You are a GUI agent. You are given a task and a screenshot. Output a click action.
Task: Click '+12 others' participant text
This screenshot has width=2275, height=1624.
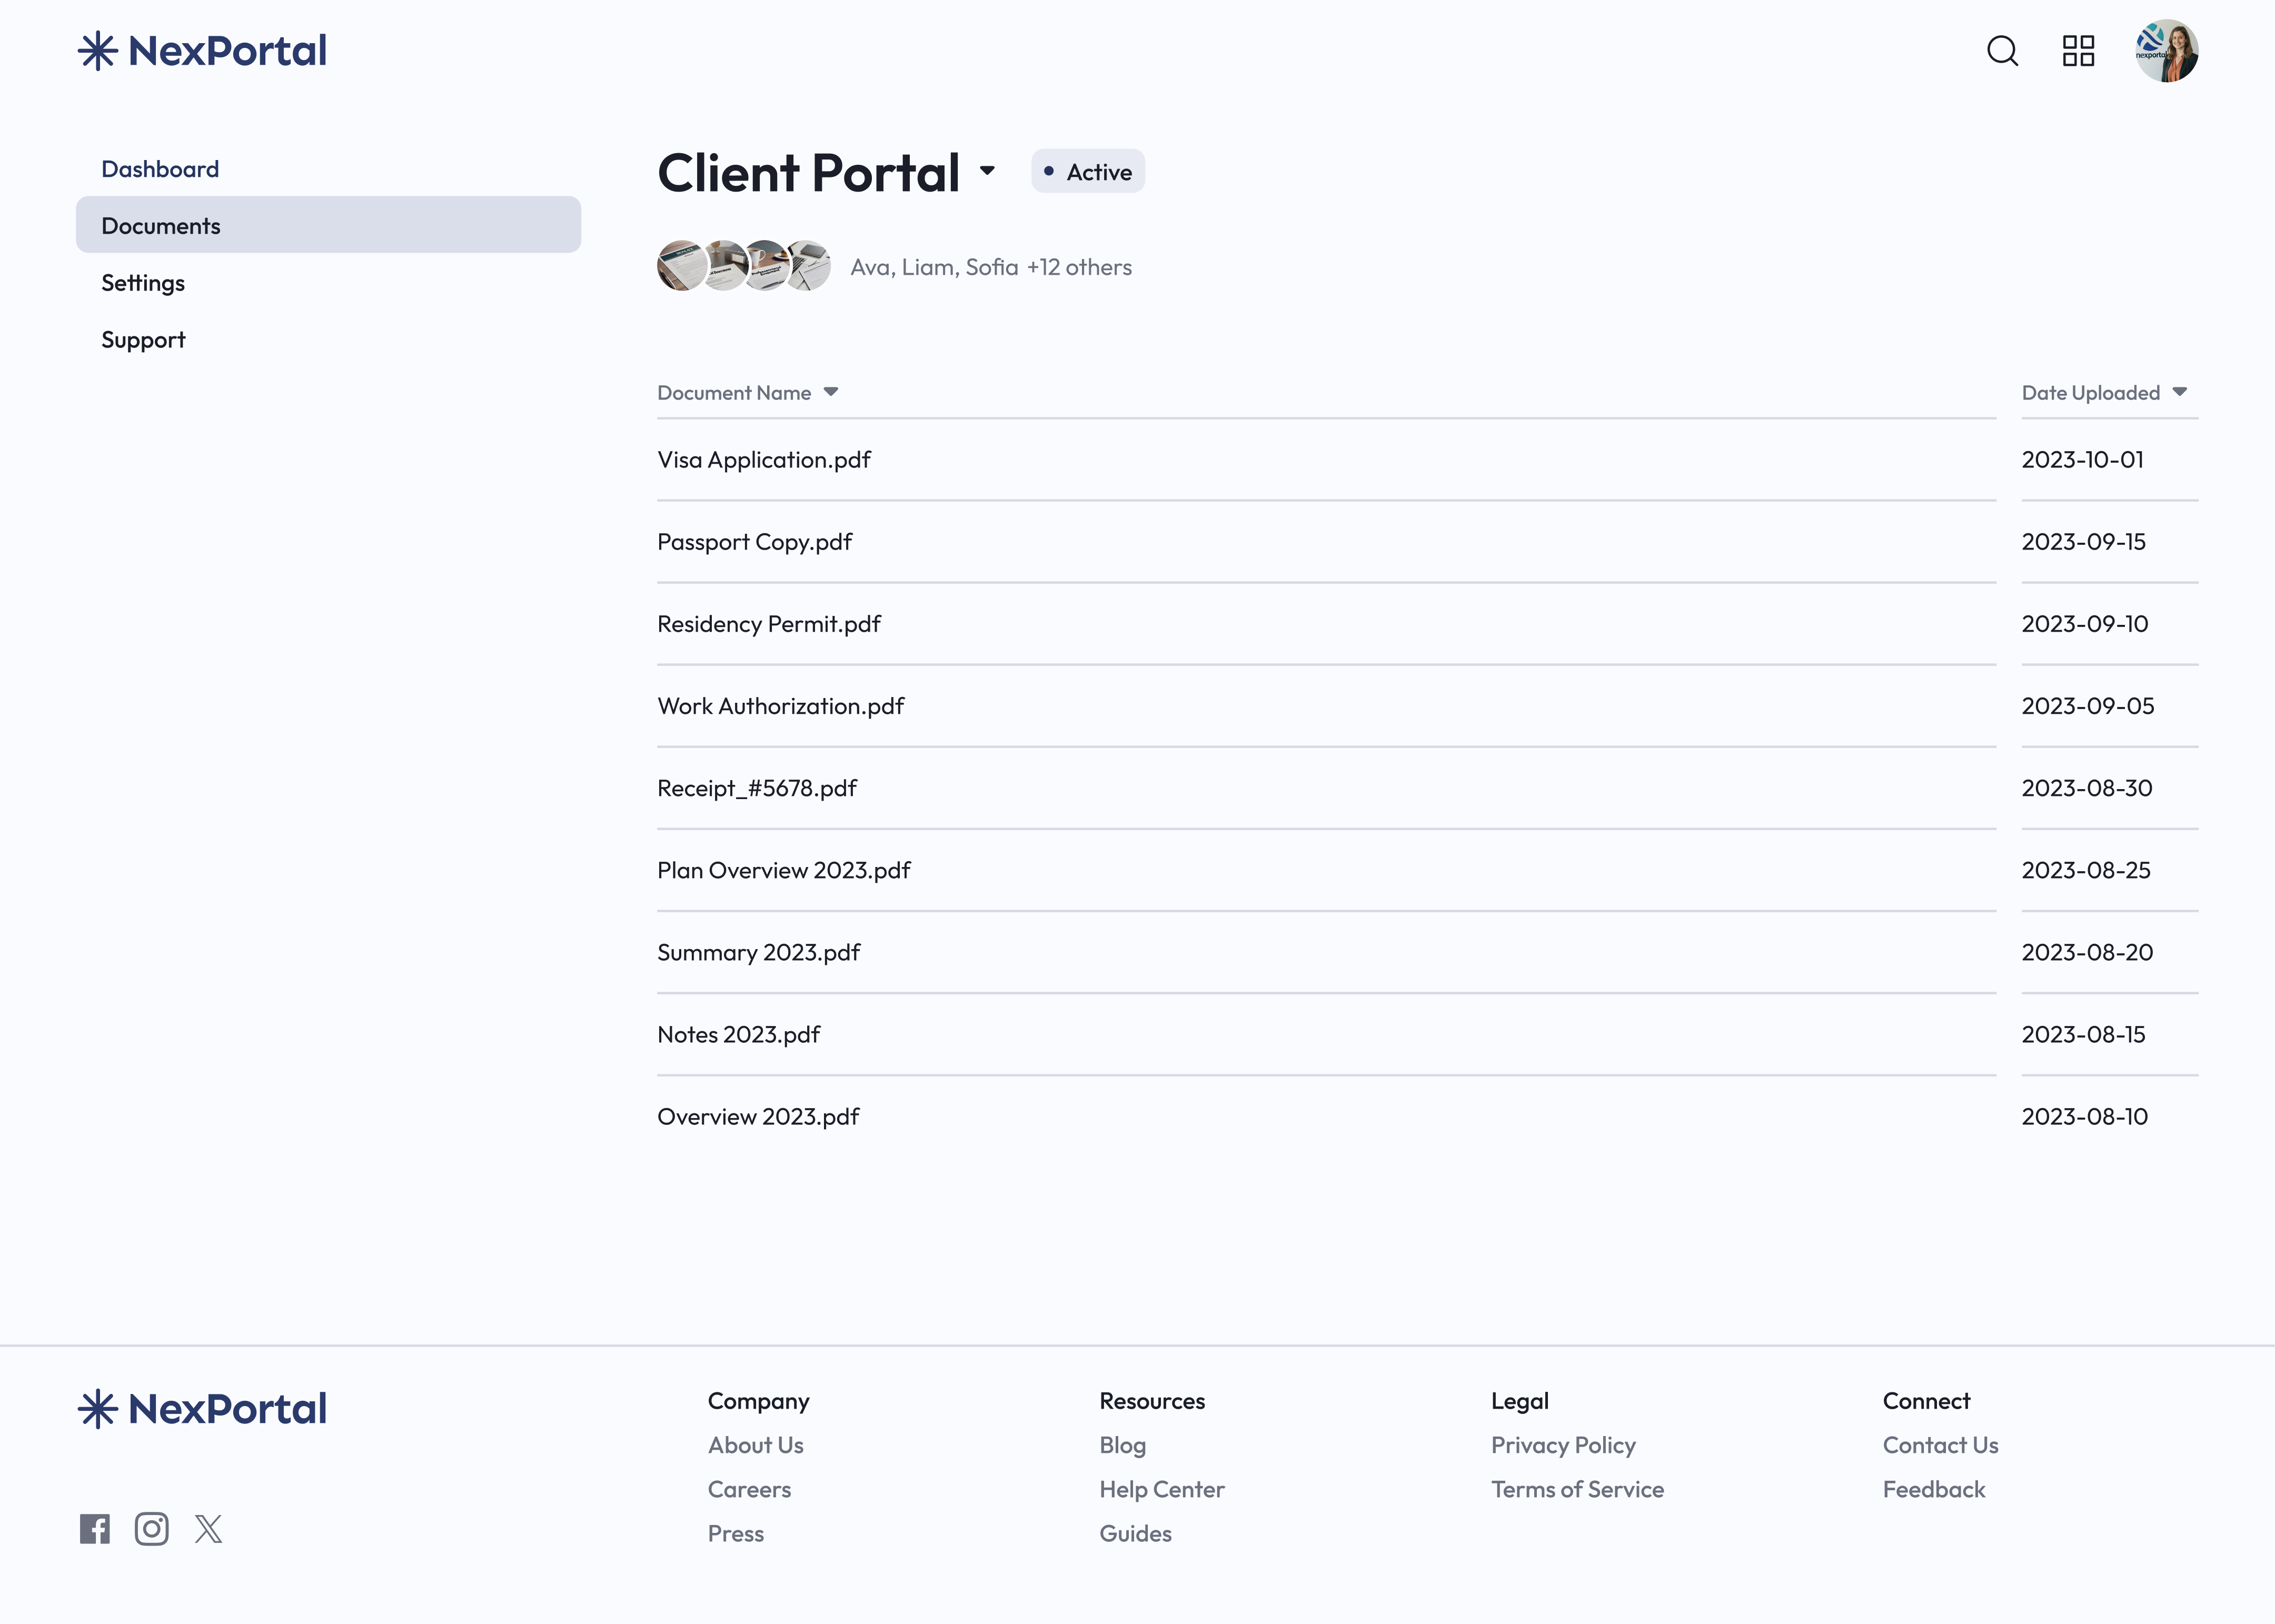click(1079, 267)
